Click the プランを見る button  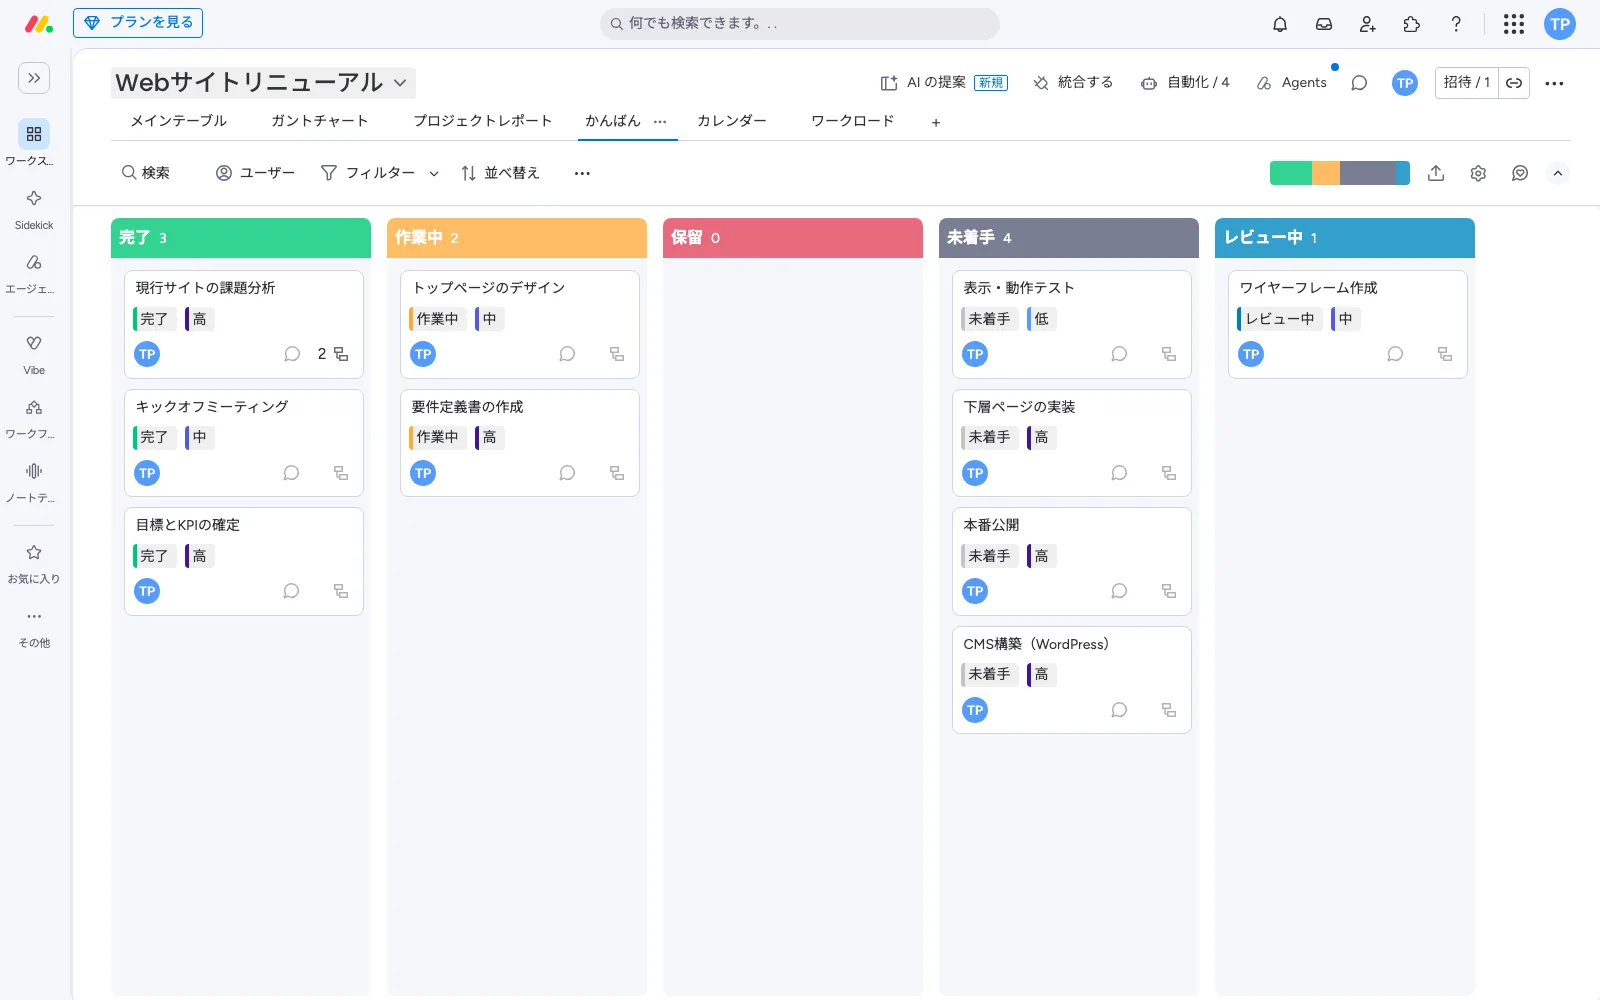point(138,23)
